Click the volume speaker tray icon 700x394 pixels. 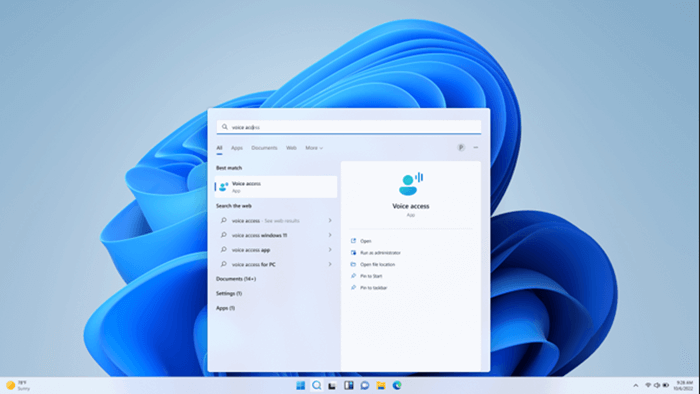pos(657,386)
